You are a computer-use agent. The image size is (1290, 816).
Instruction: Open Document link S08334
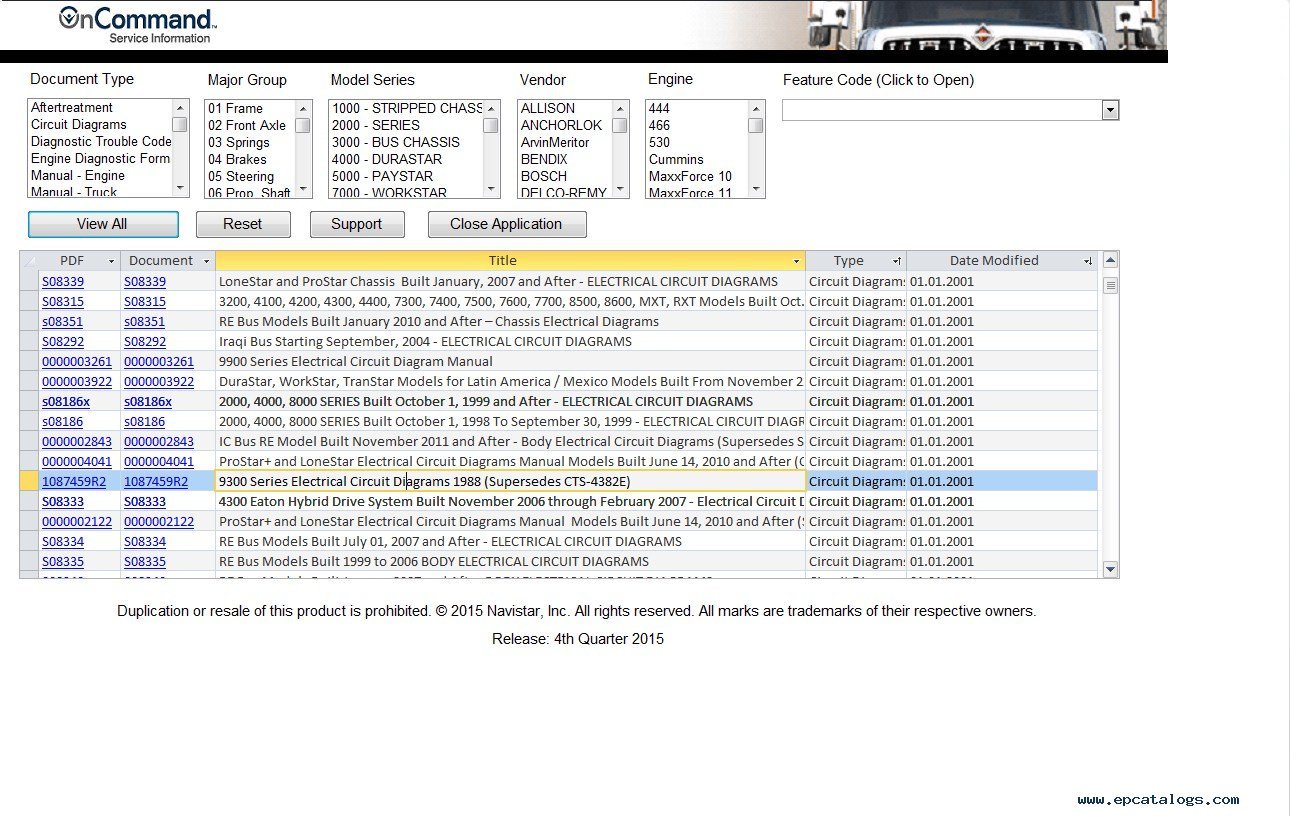145,542
